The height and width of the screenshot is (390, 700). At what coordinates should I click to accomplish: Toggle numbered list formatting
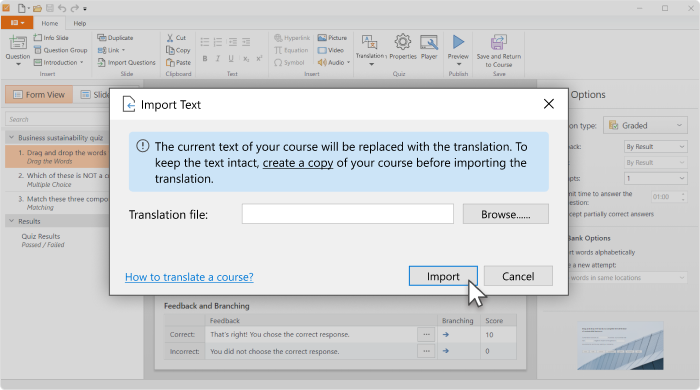click(218, 42)
